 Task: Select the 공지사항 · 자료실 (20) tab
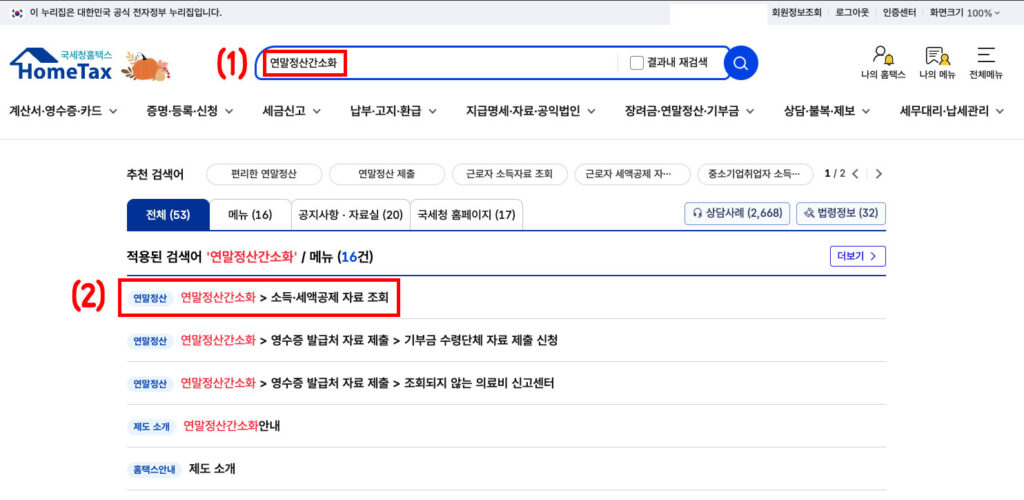point(351,215)
